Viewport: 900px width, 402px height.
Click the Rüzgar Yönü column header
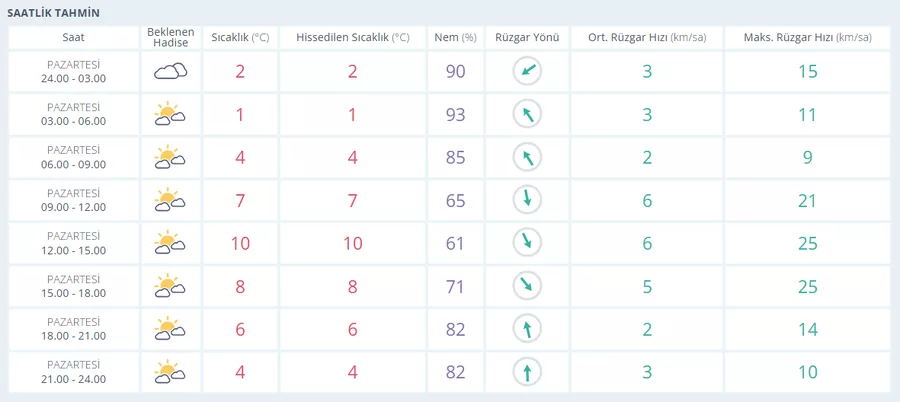(526, 37)
